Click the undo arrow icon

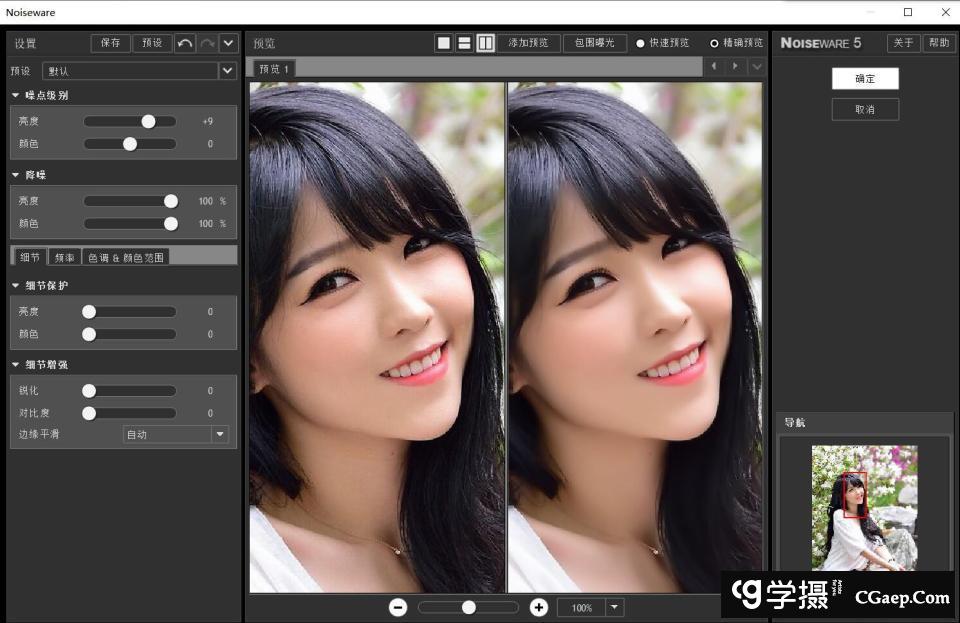(185, 43)
